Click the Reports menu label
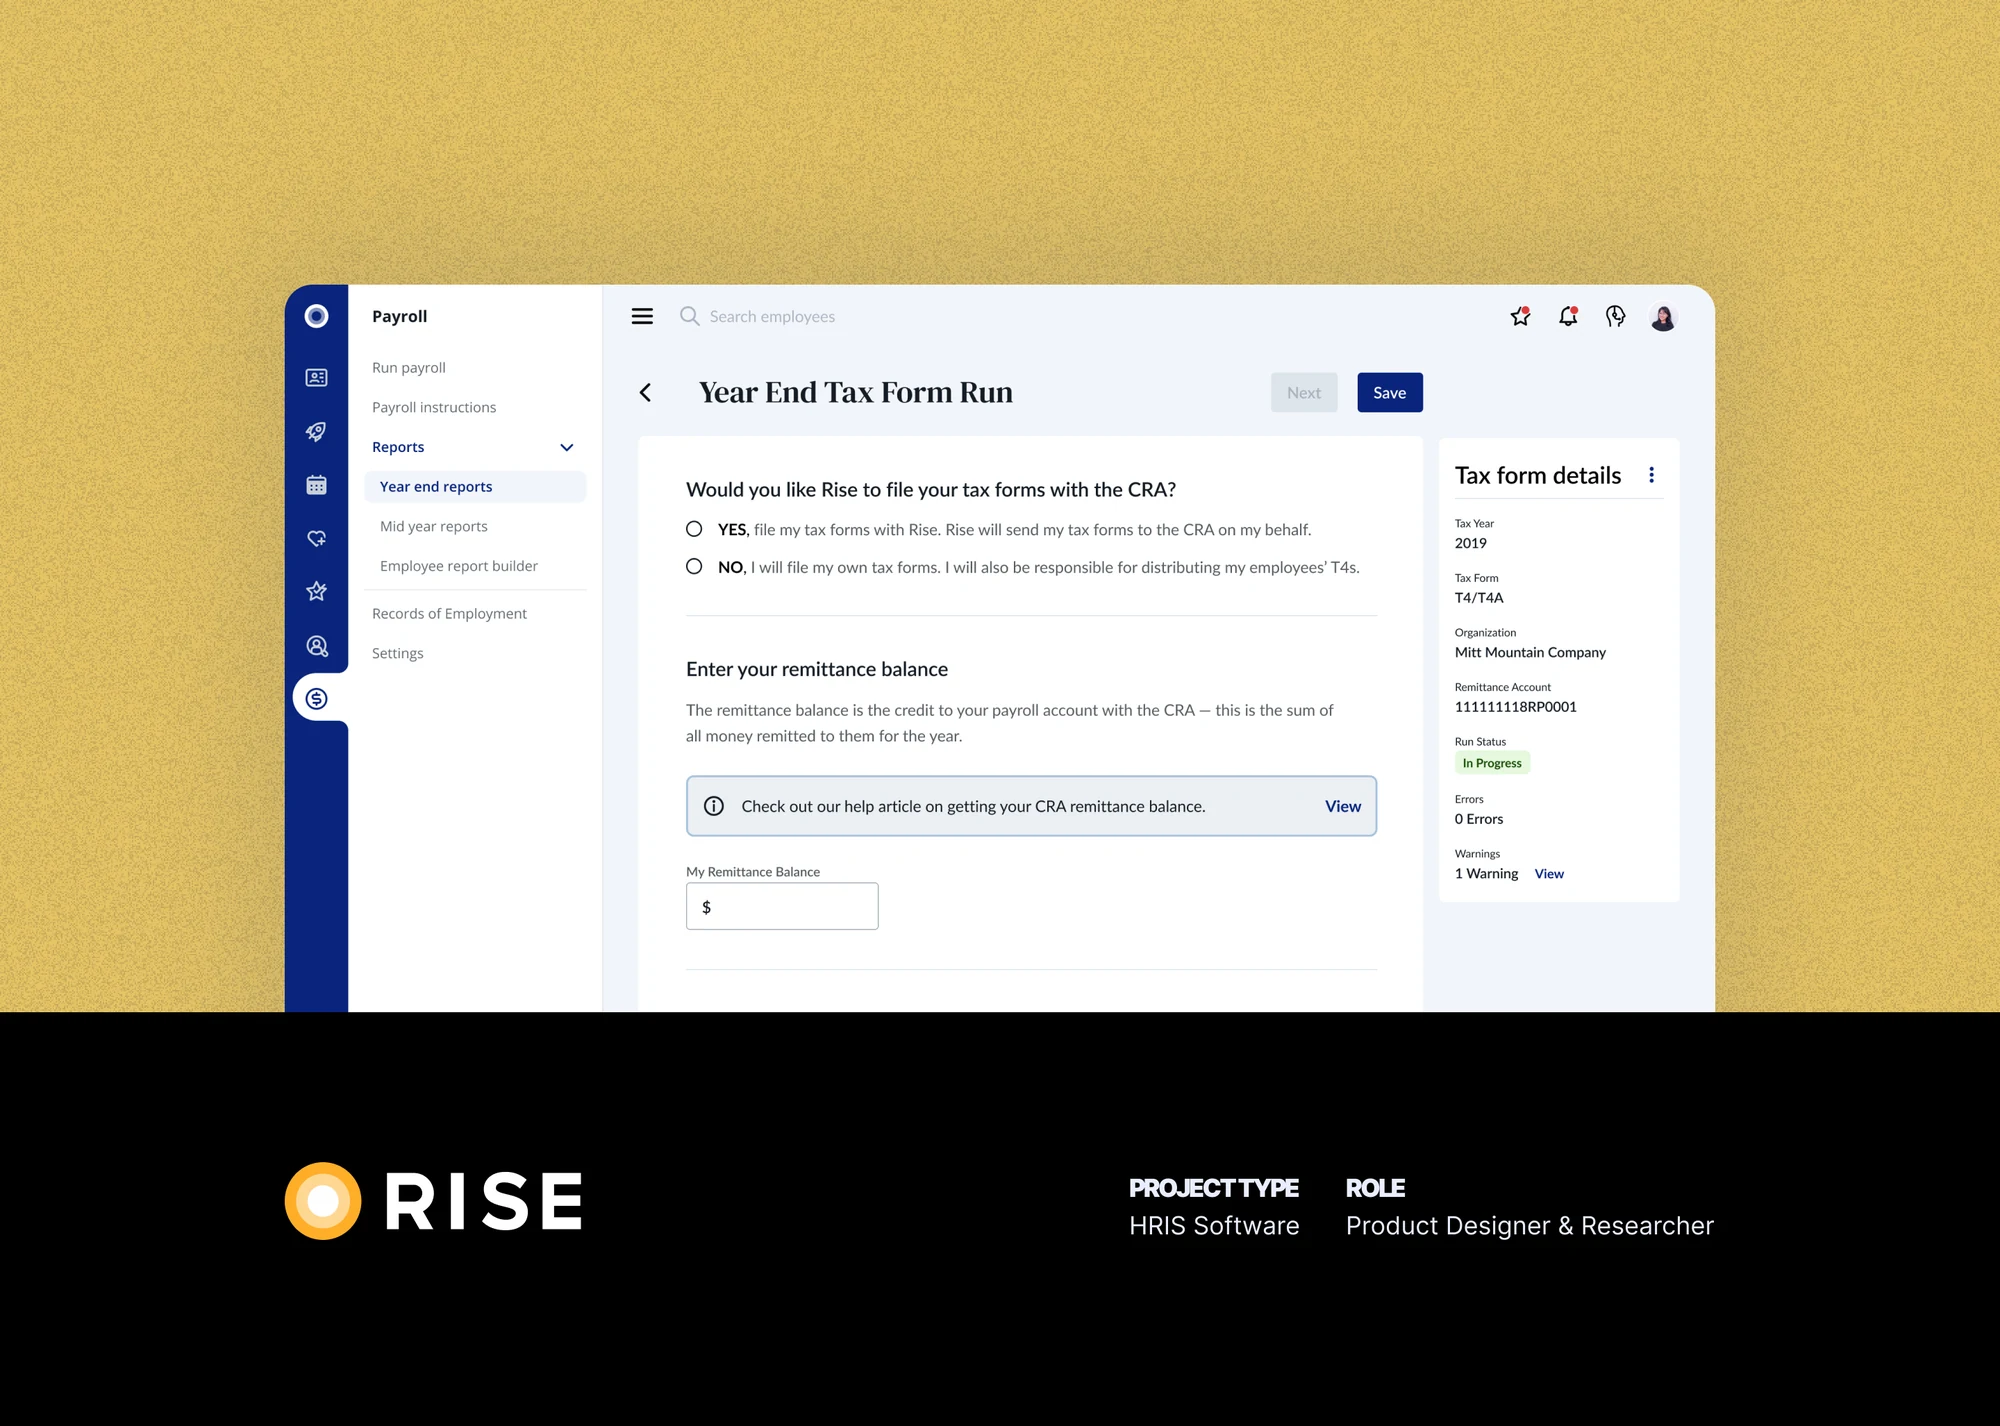The width and height of the screenshot is (2000, 1426). tap(398, 447)
